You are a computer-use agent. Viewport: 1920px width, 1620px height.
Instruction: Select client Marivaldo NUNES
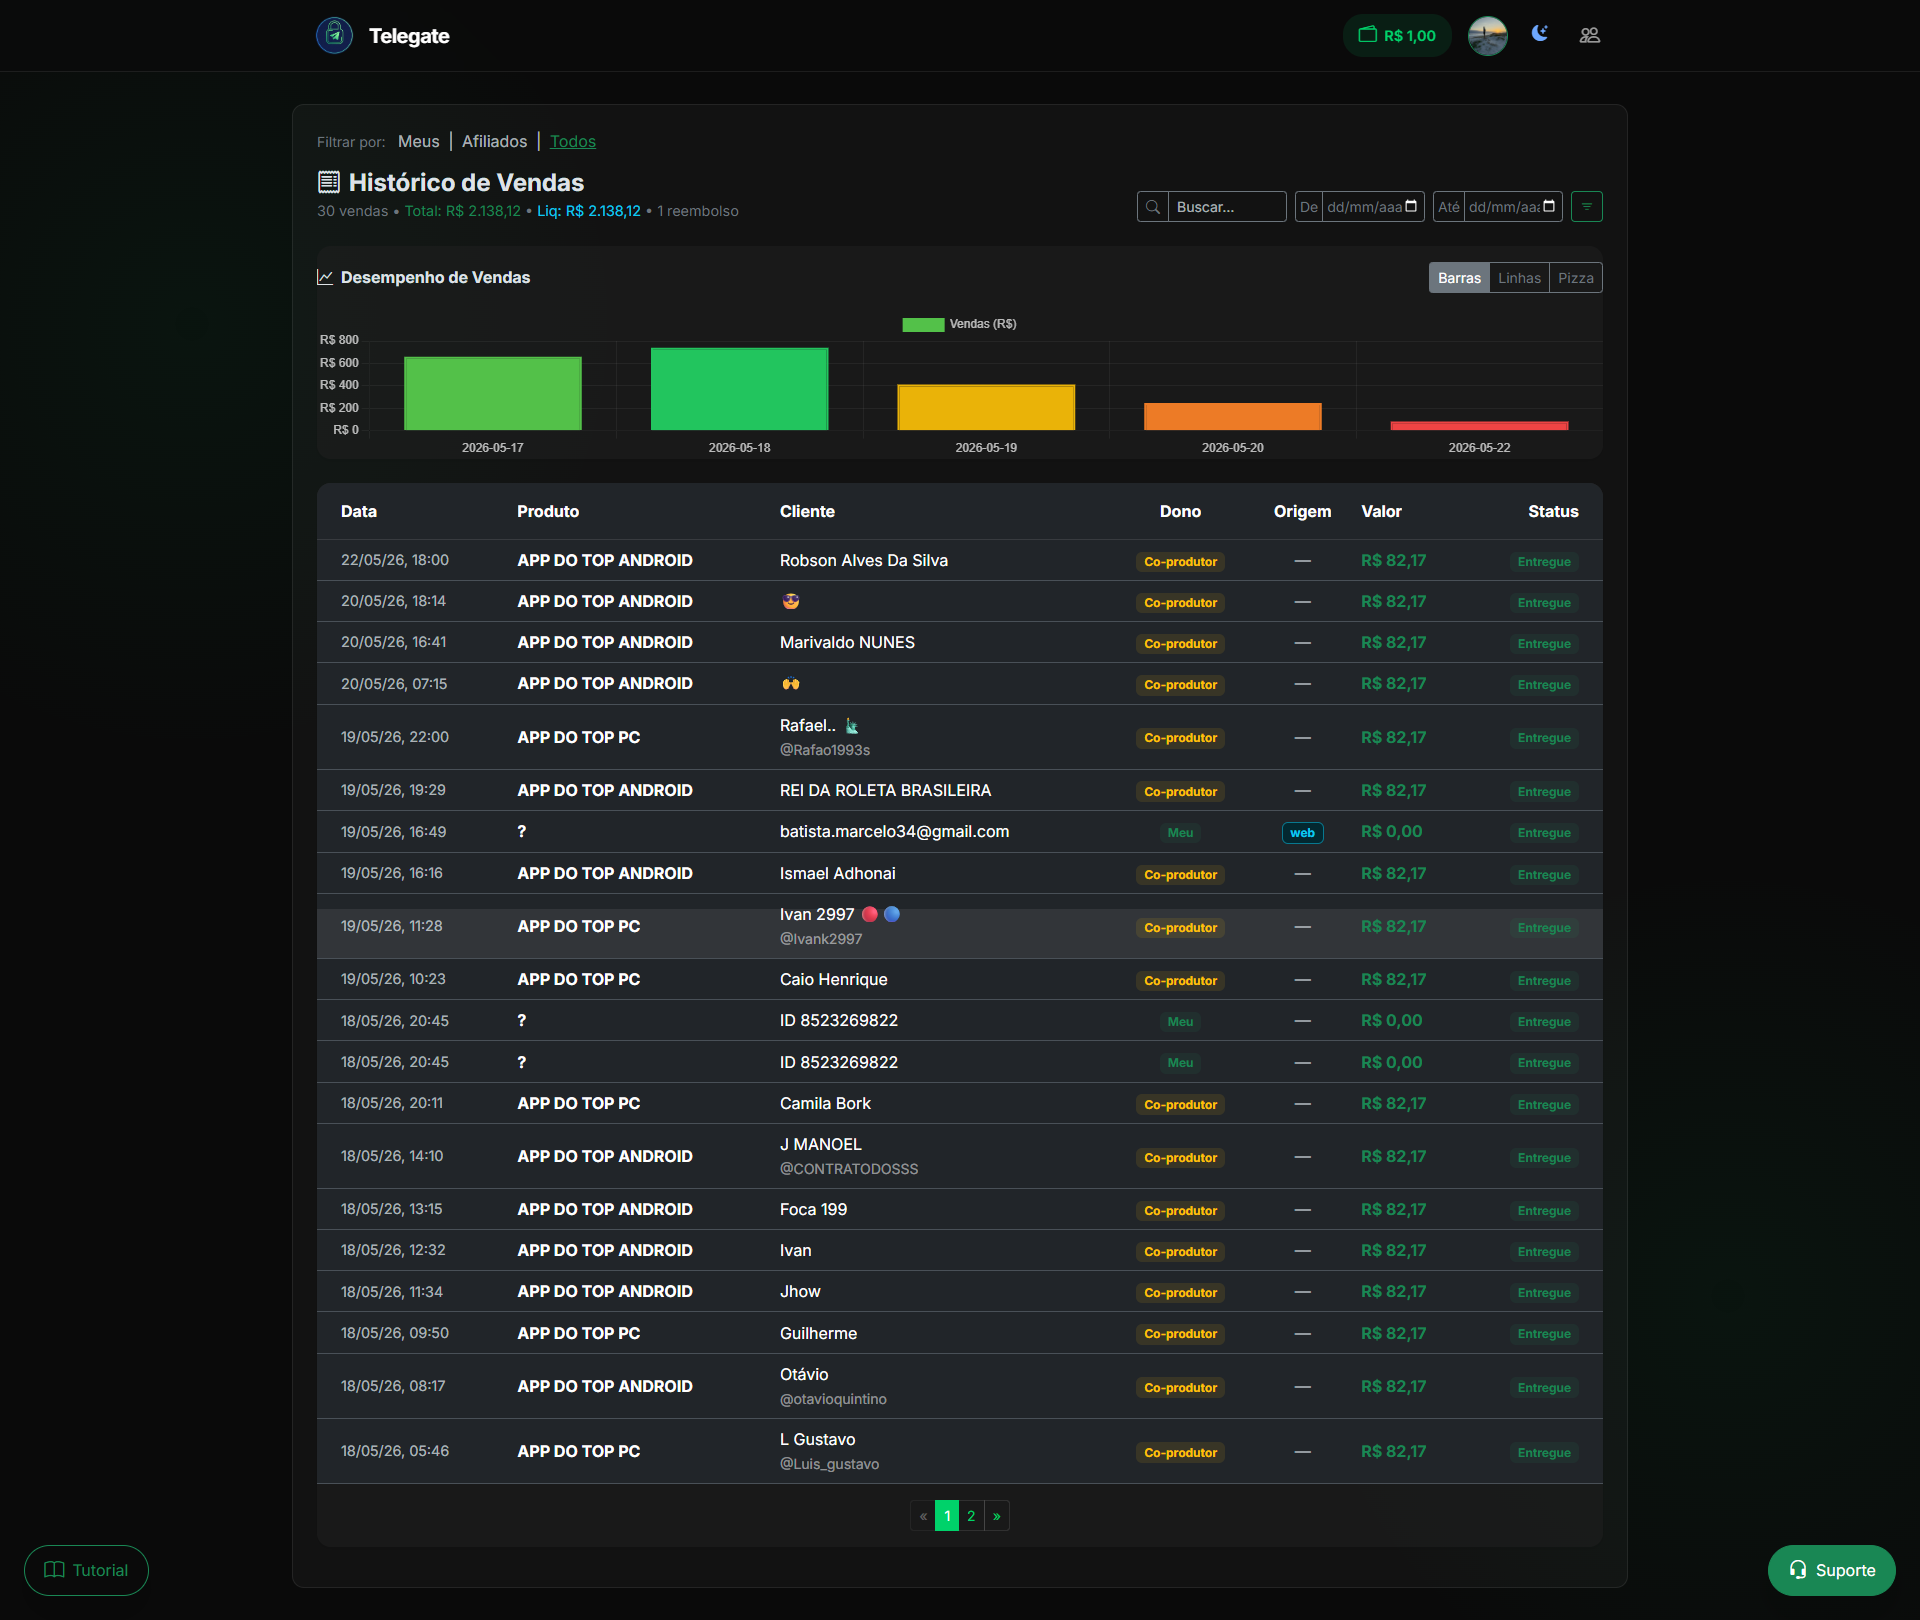tap(846, 642)
